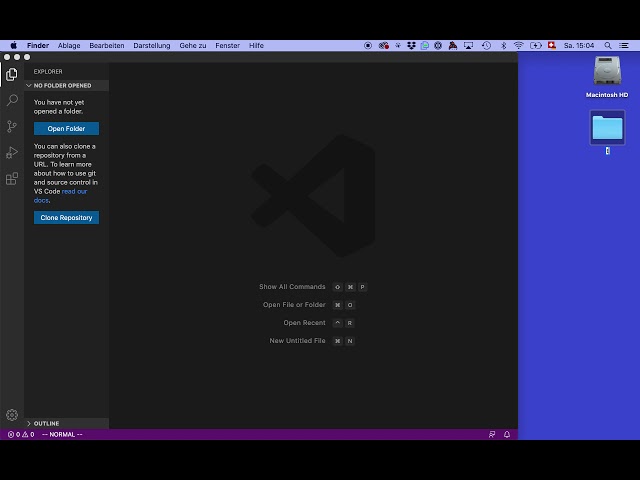
Task: Open the Extensions view
Action: 12,178
